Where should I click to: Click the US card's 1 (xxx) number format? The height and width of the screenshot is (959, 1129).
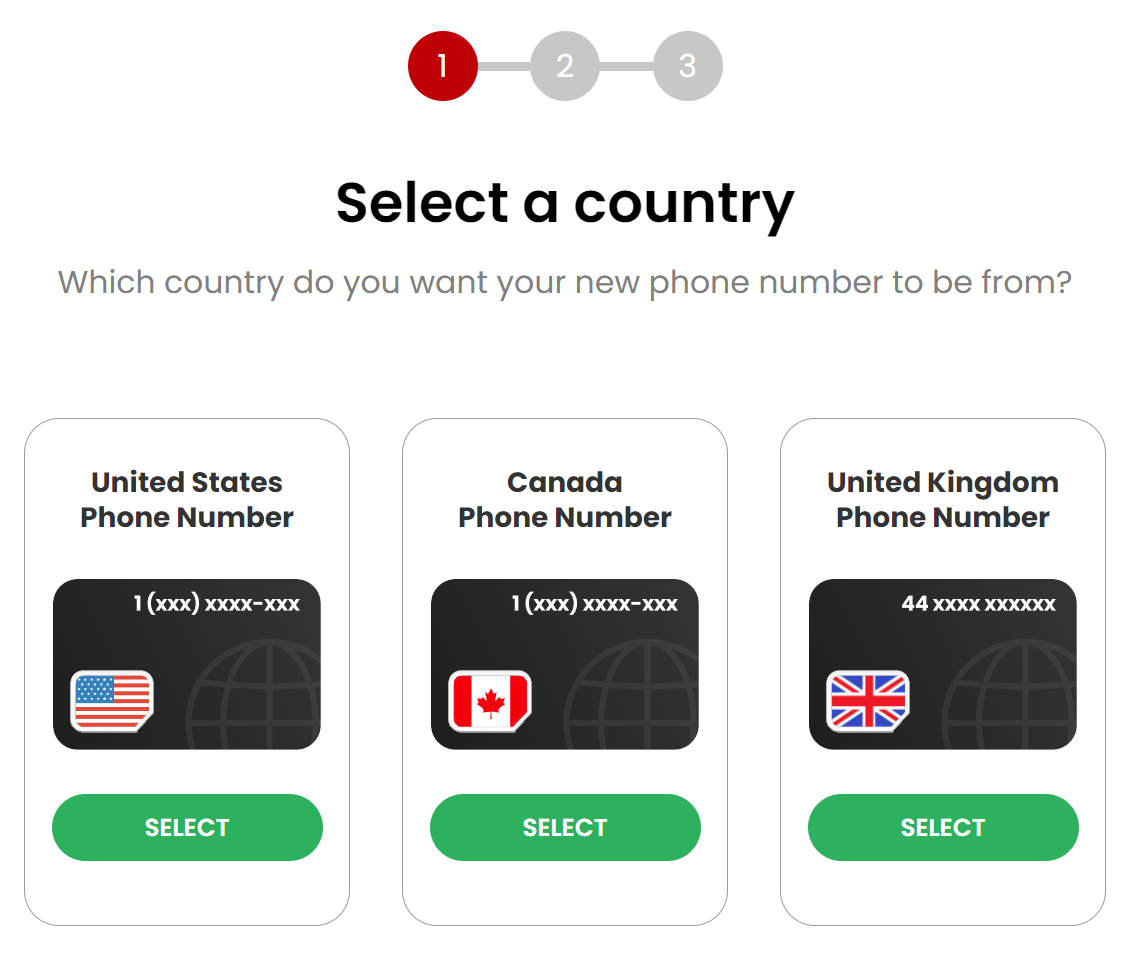click(216, 604)
